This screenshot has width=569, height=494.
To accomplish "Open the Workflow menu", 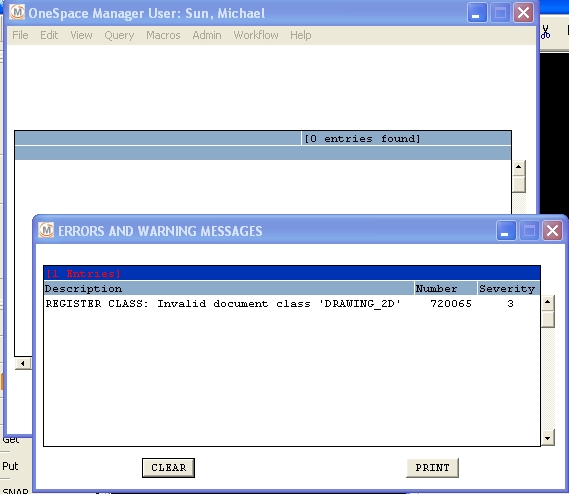I will (x=256, y=35).
